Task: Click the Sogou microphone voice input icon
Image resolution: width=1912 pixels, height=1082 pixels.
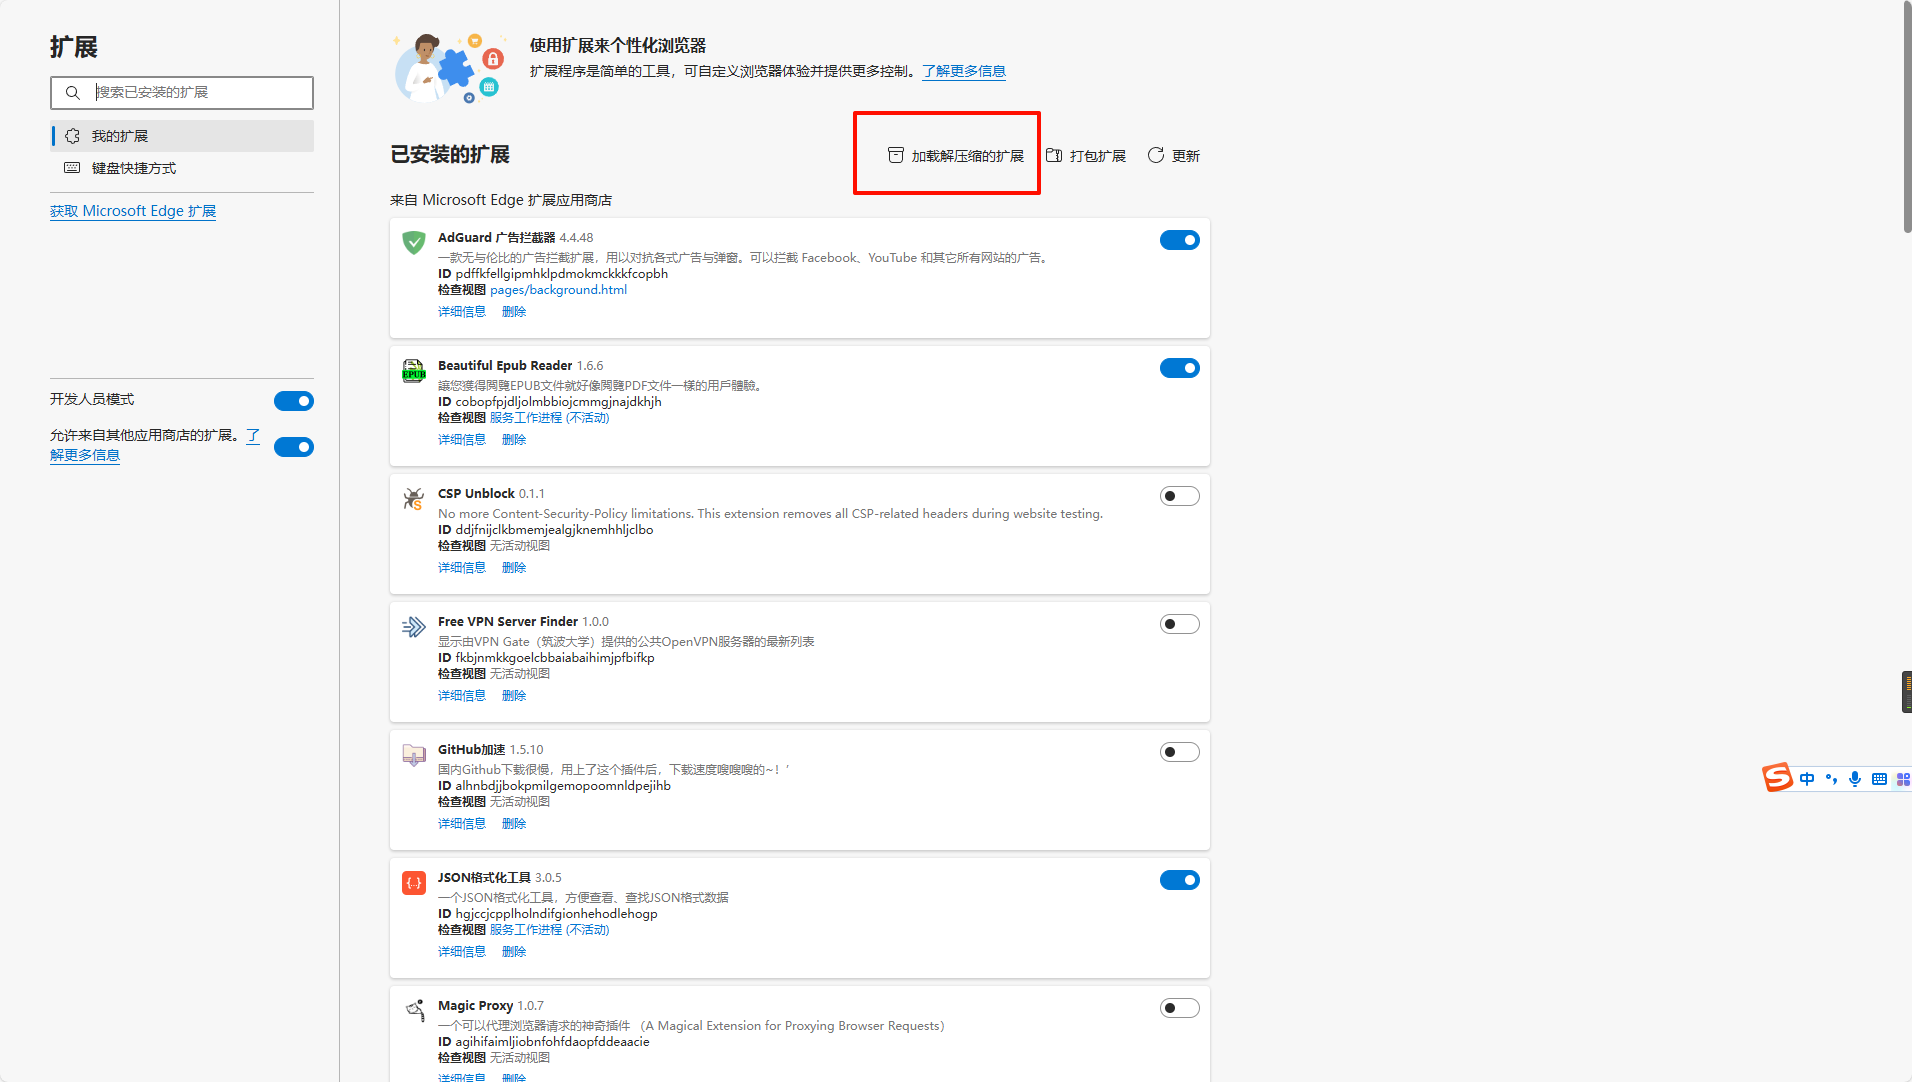Action: coord(1855,779)
